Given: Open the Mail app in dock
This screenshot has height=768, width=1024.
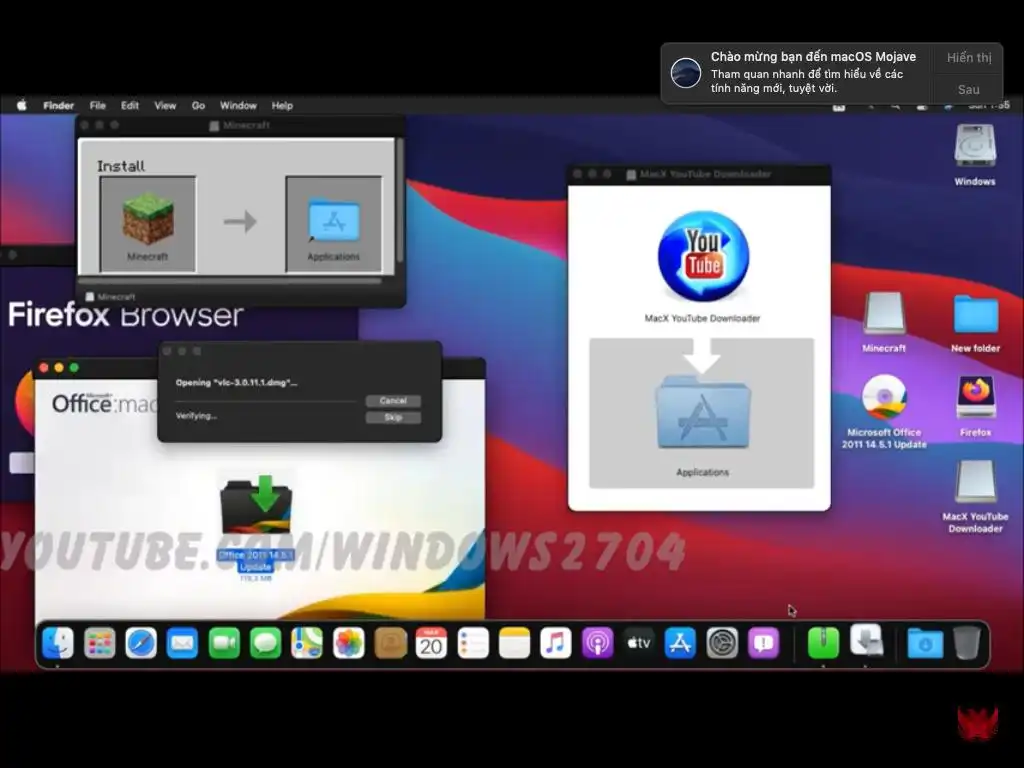Looking at the screenshot, I should (182, 643).
